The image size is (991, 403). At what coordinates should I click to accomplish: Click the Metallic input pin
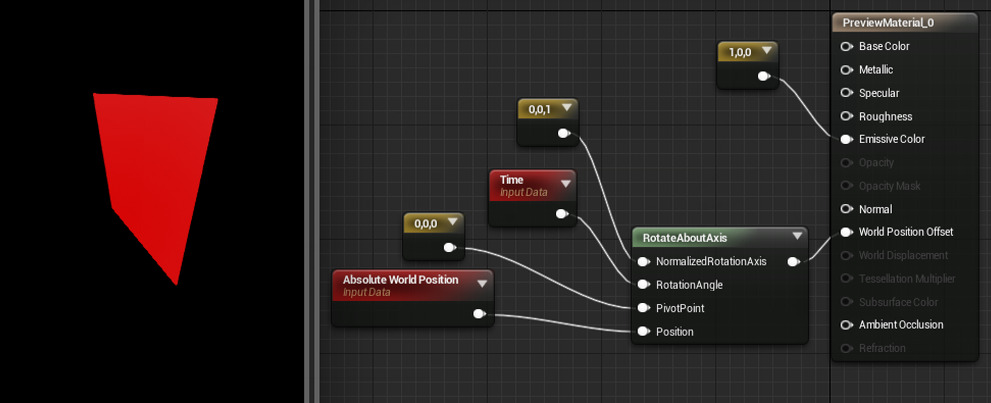846,70
